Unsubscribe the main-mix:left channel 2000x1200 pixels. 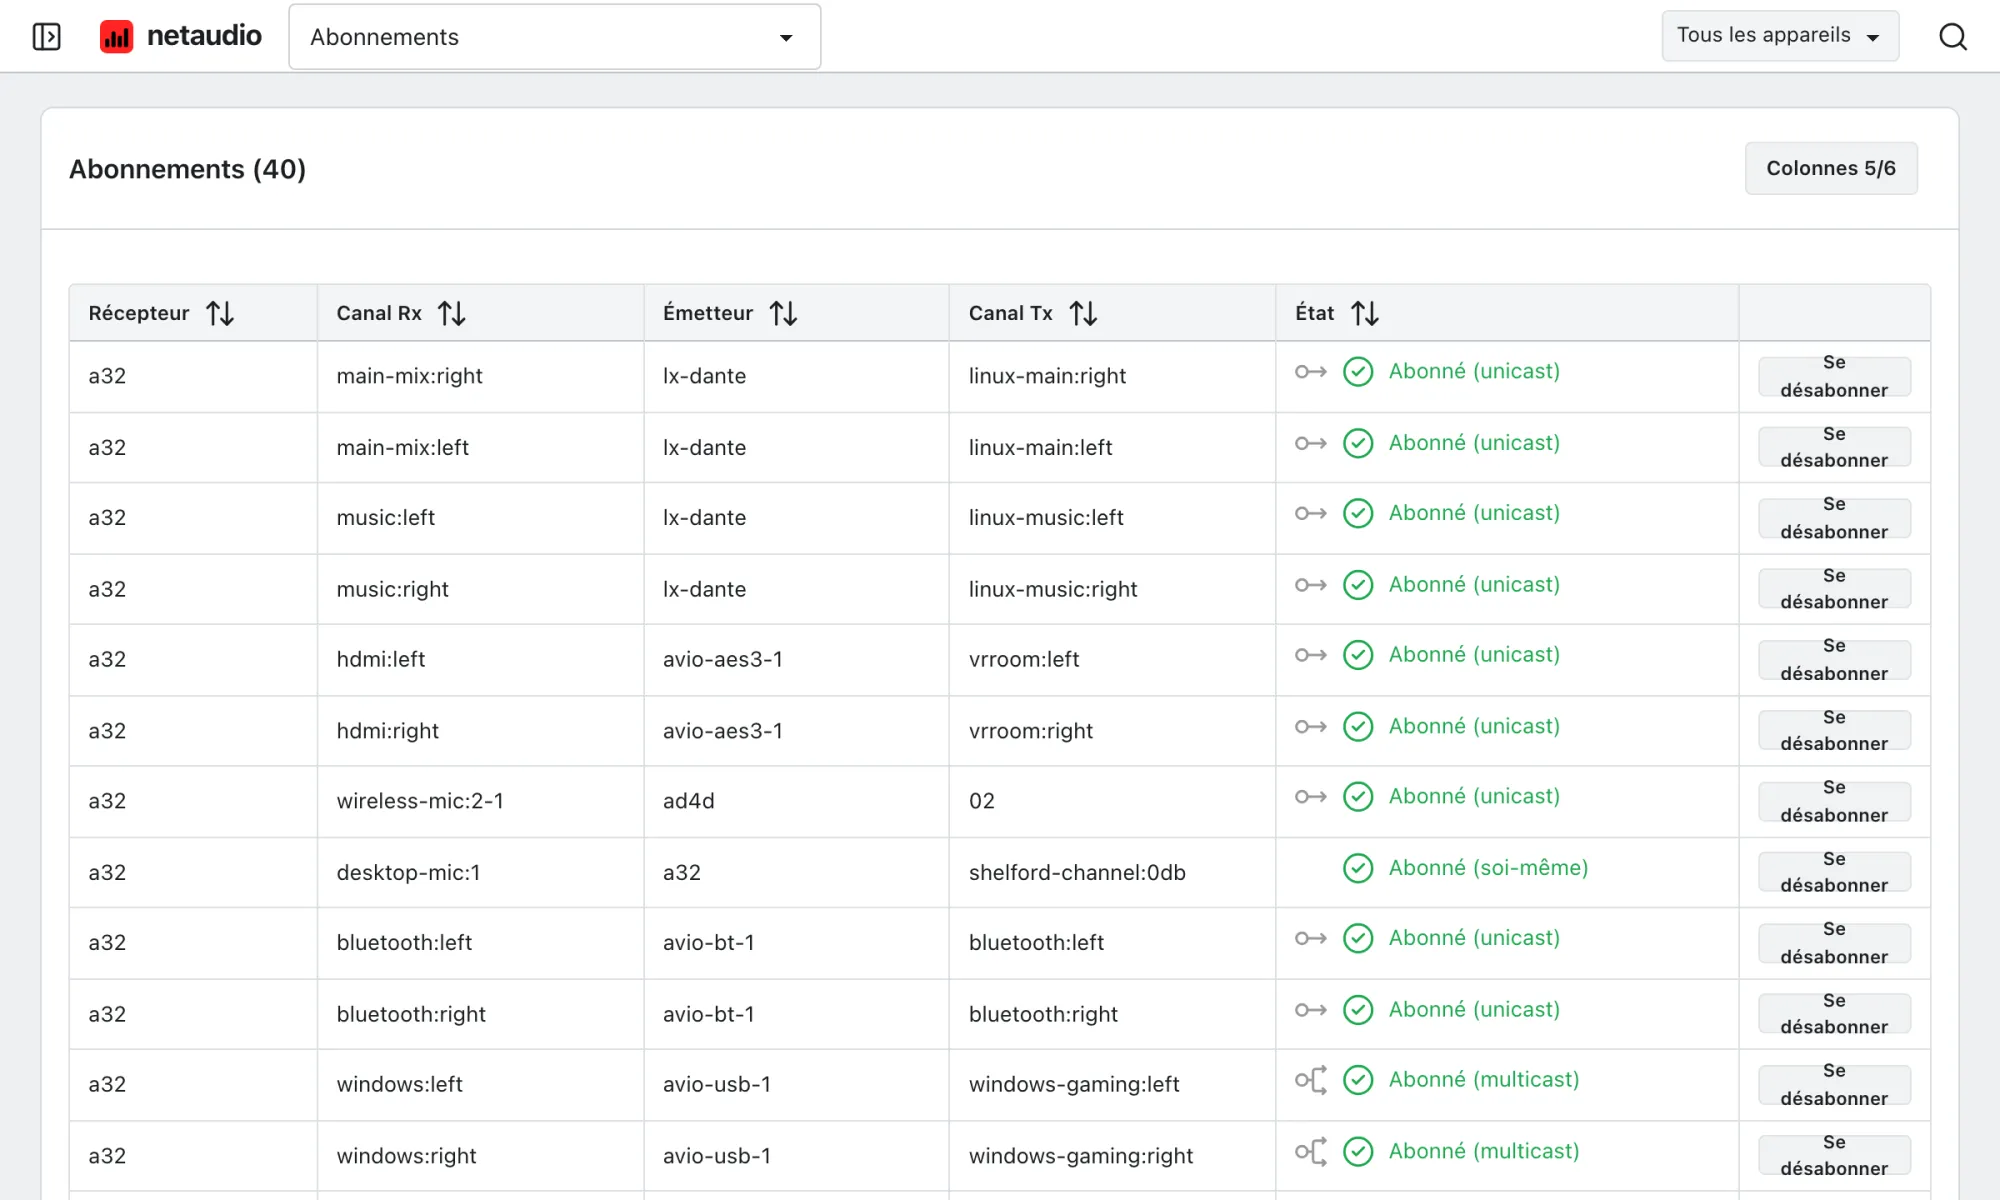coord(1834,447)
